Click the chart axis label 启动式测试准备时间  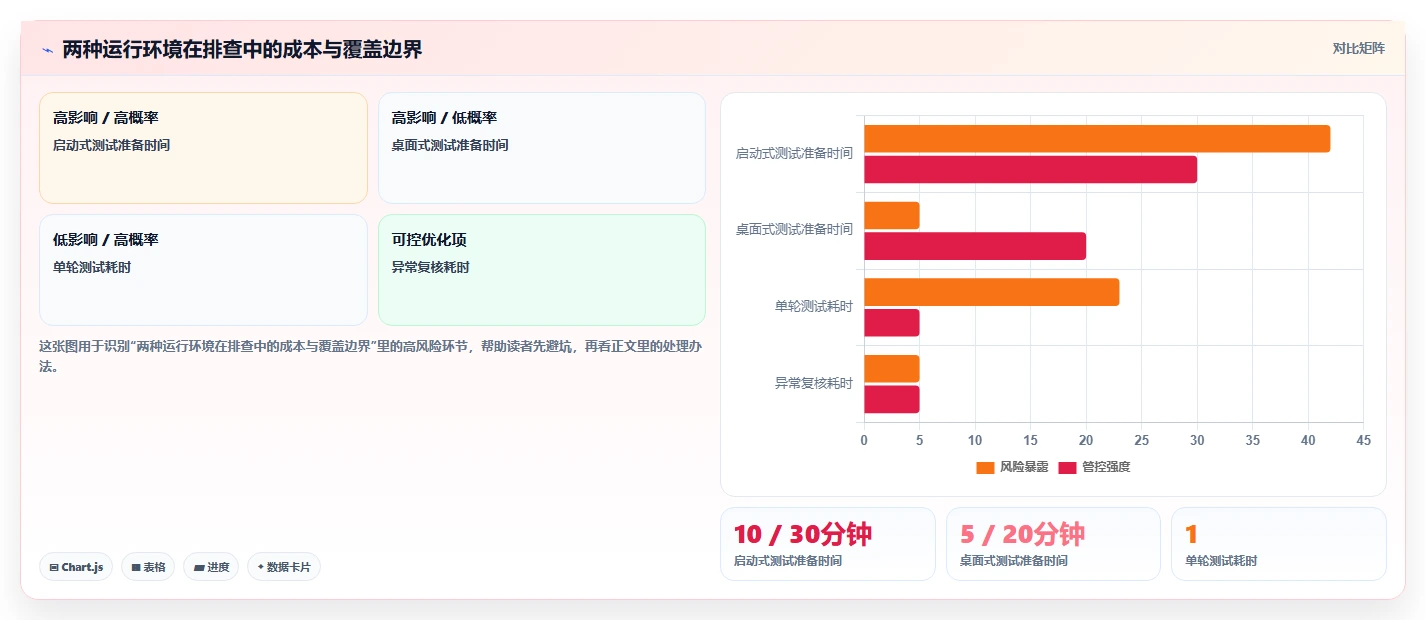pos(794,153)
